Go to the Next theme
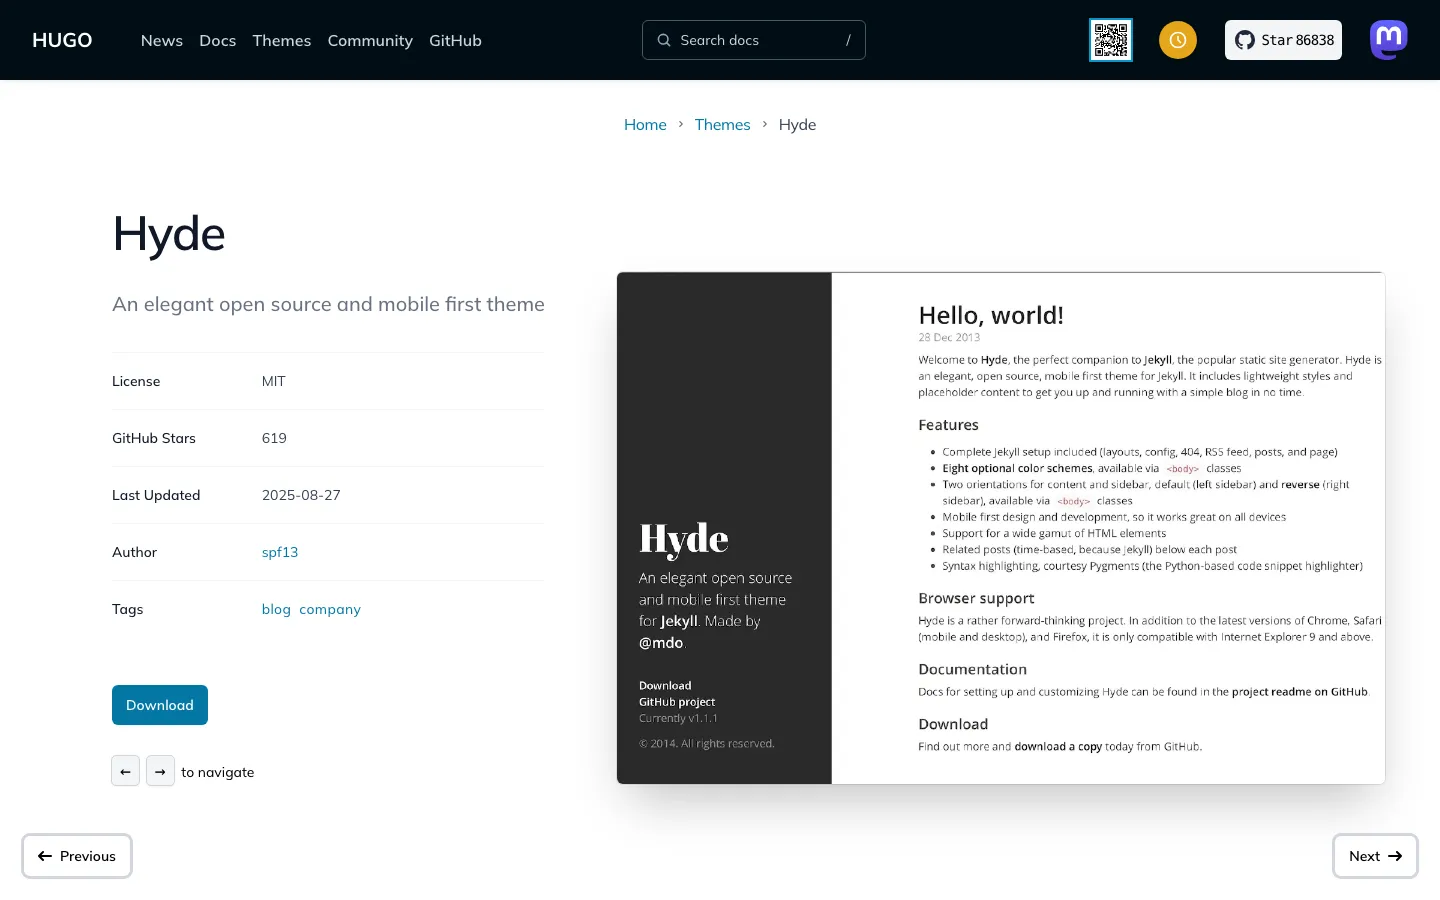This screenshot has width=1440, height=900. pos(1375,856)
